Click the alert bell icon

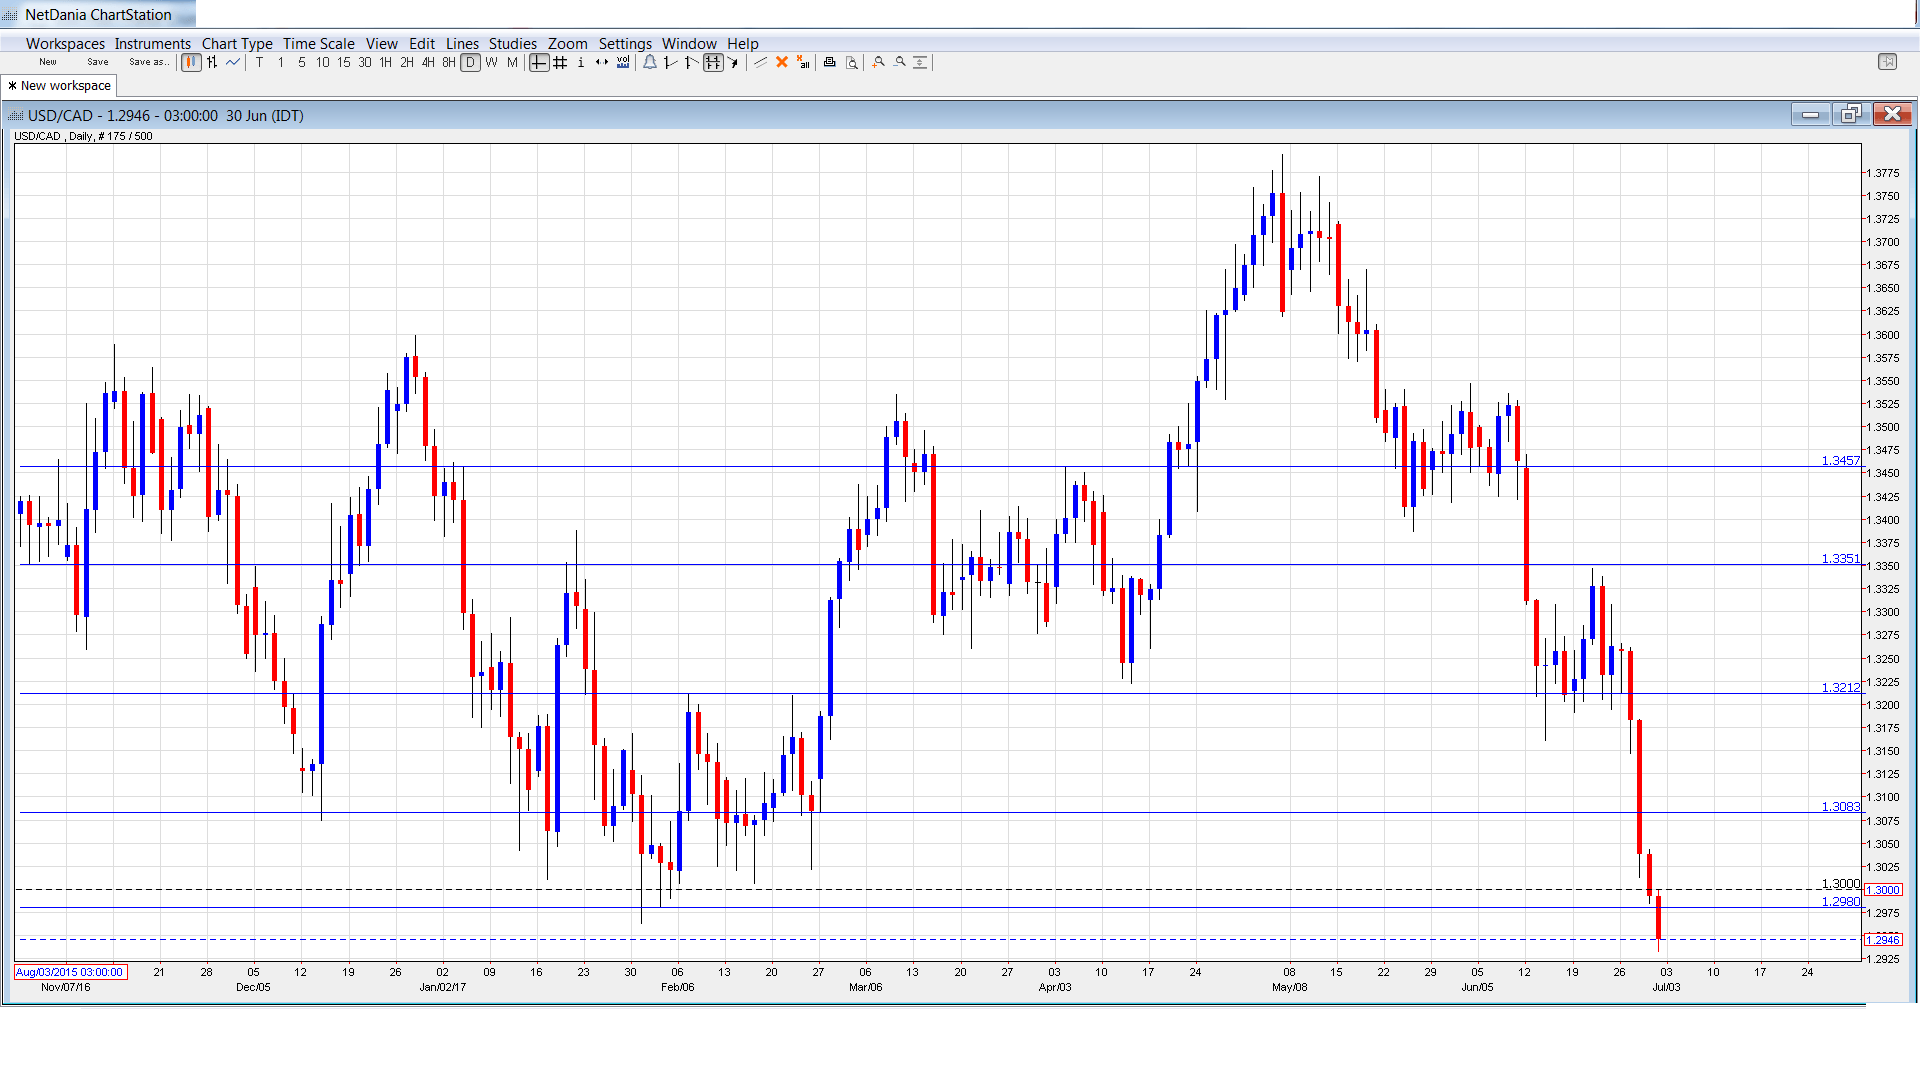coord(650,62)
